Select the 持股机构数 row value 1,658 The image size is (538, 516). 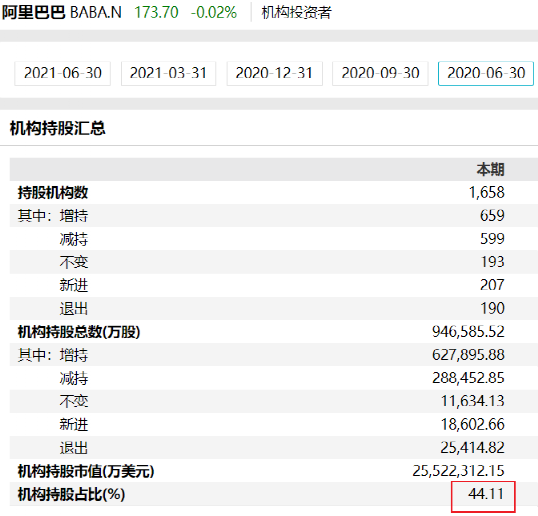(487, 192)
